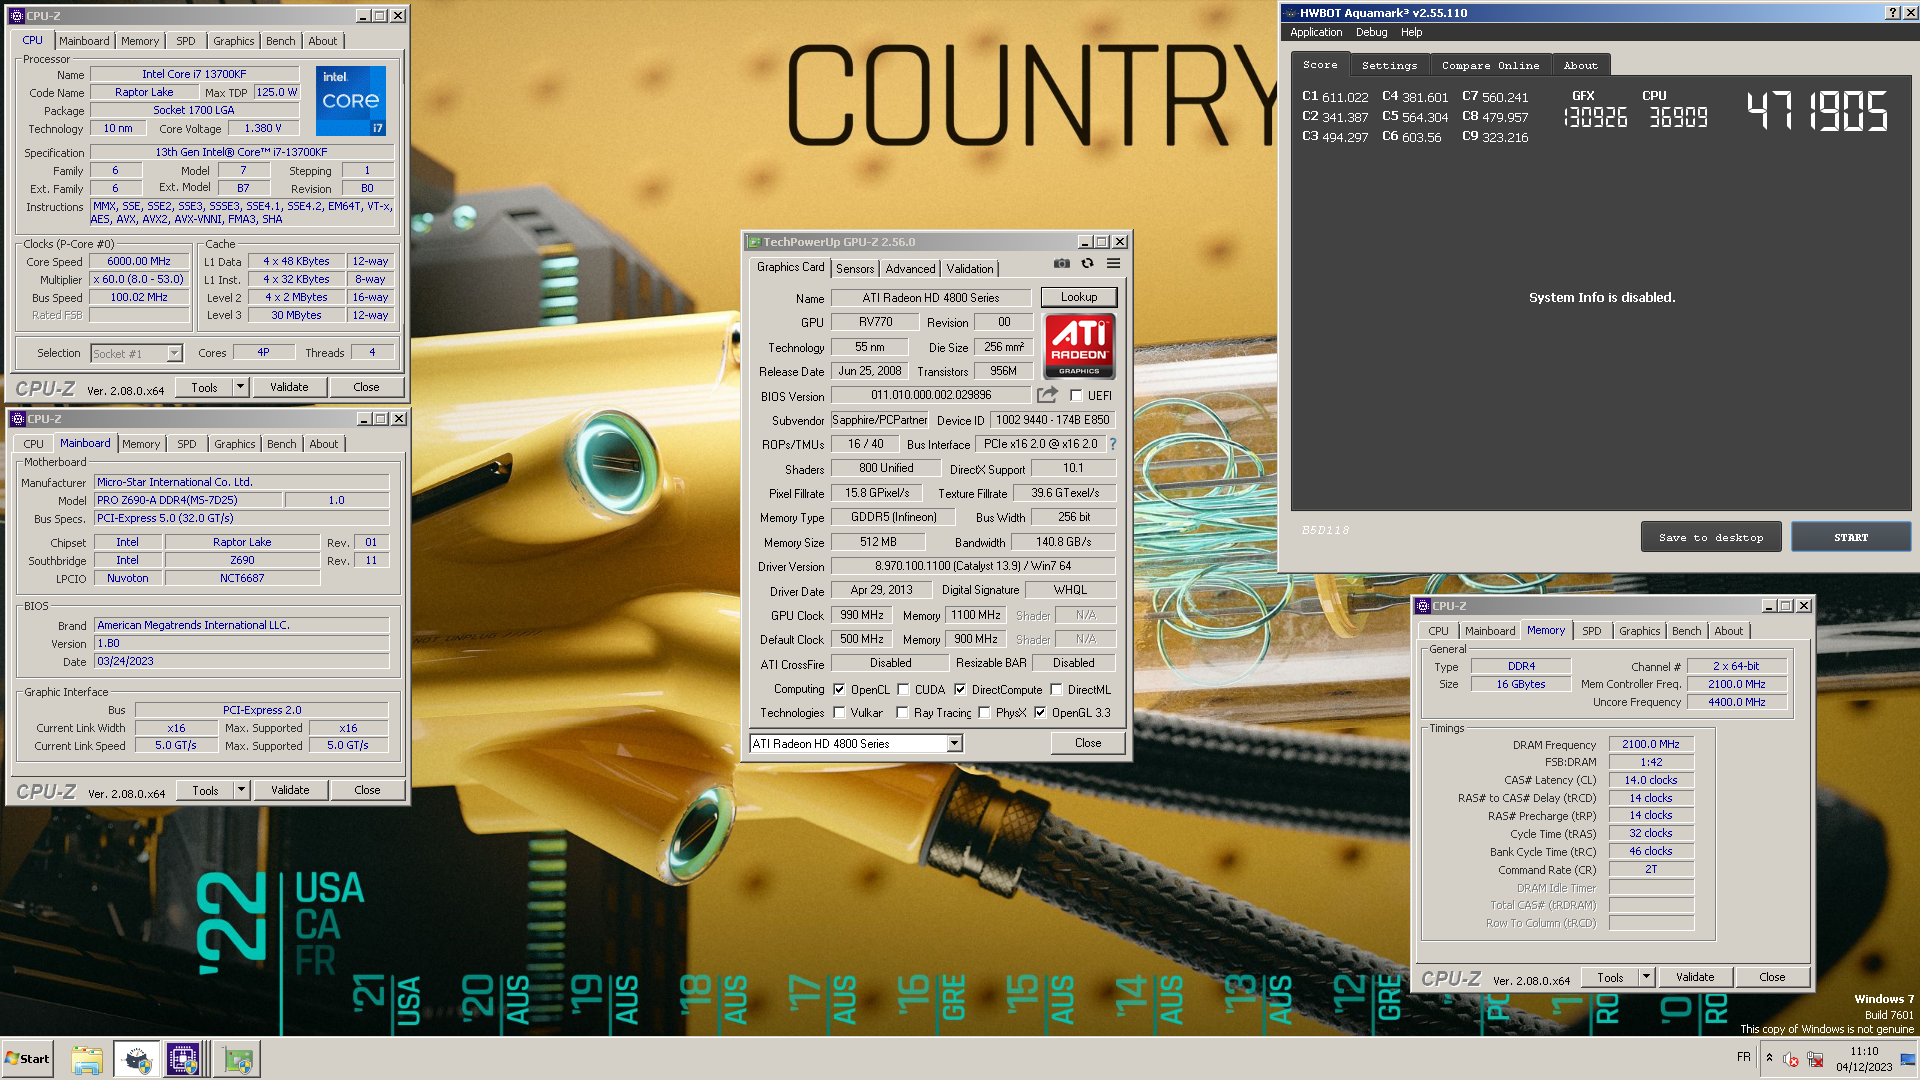Toggle the DirectML checkbox

[1056, 690]
